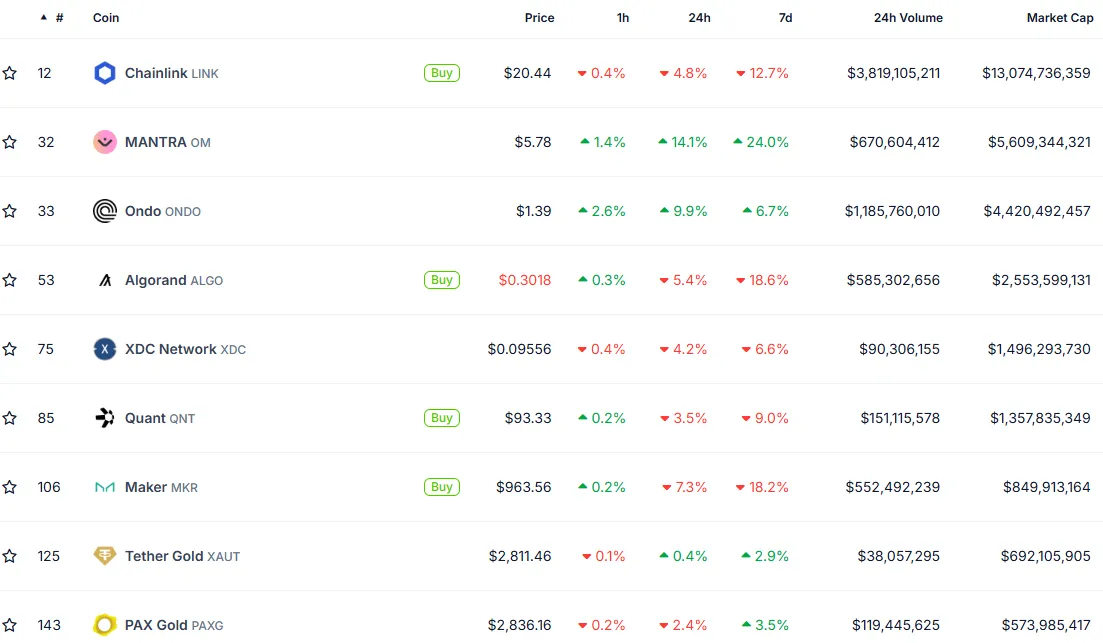Click the Tether Gold logo icon
This screenshot has height=643, width=1103.
105,556
